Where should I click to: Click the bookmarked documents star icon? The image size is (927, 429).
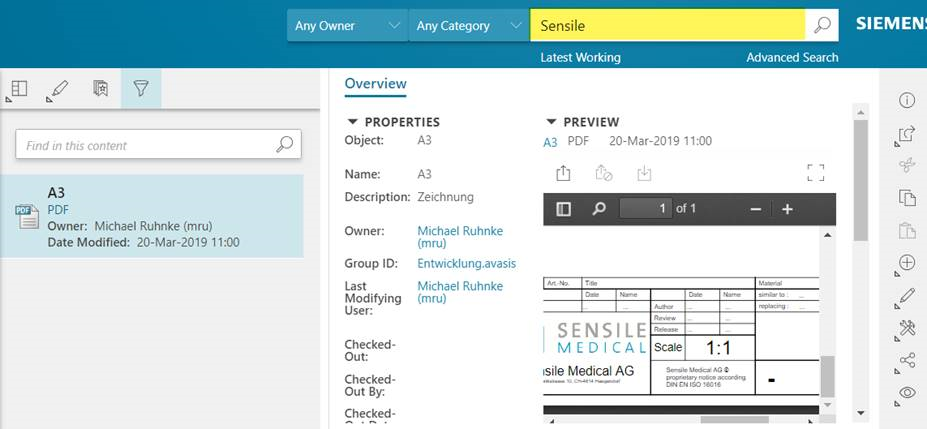pos(100,89)
